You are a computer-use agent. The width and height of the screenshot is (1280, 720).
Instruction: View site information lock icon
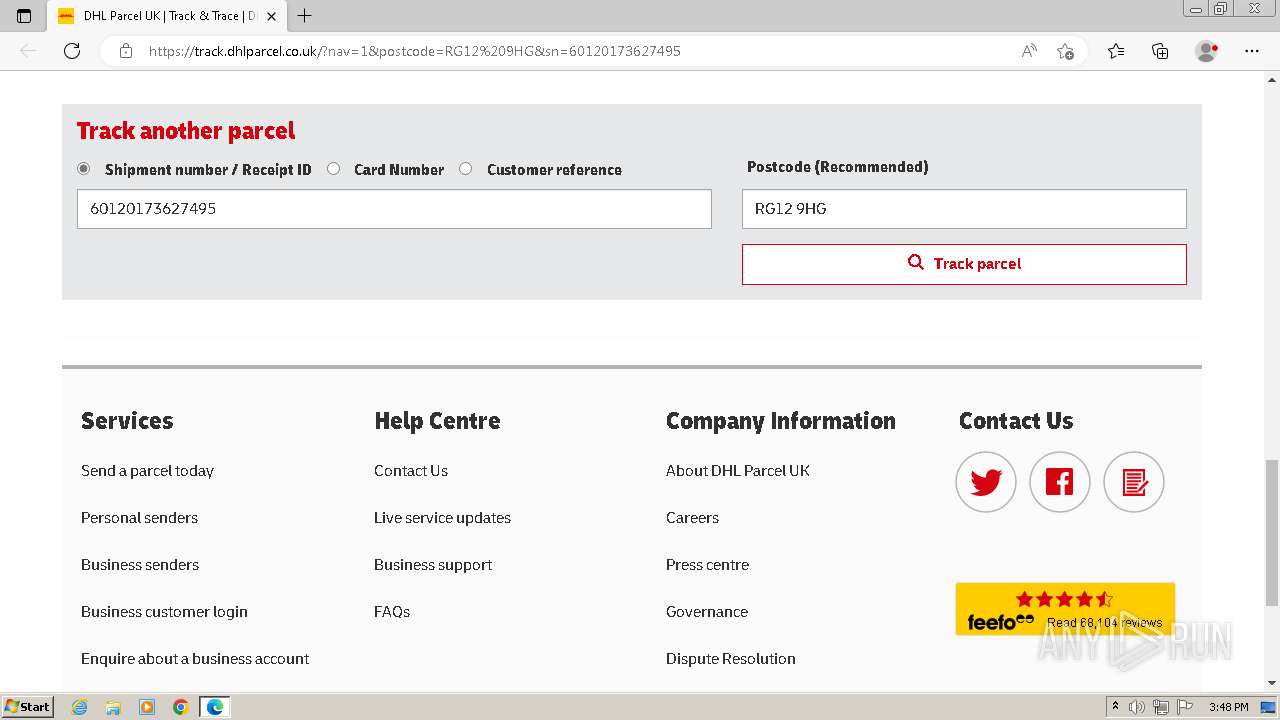[x=126, y=51]
